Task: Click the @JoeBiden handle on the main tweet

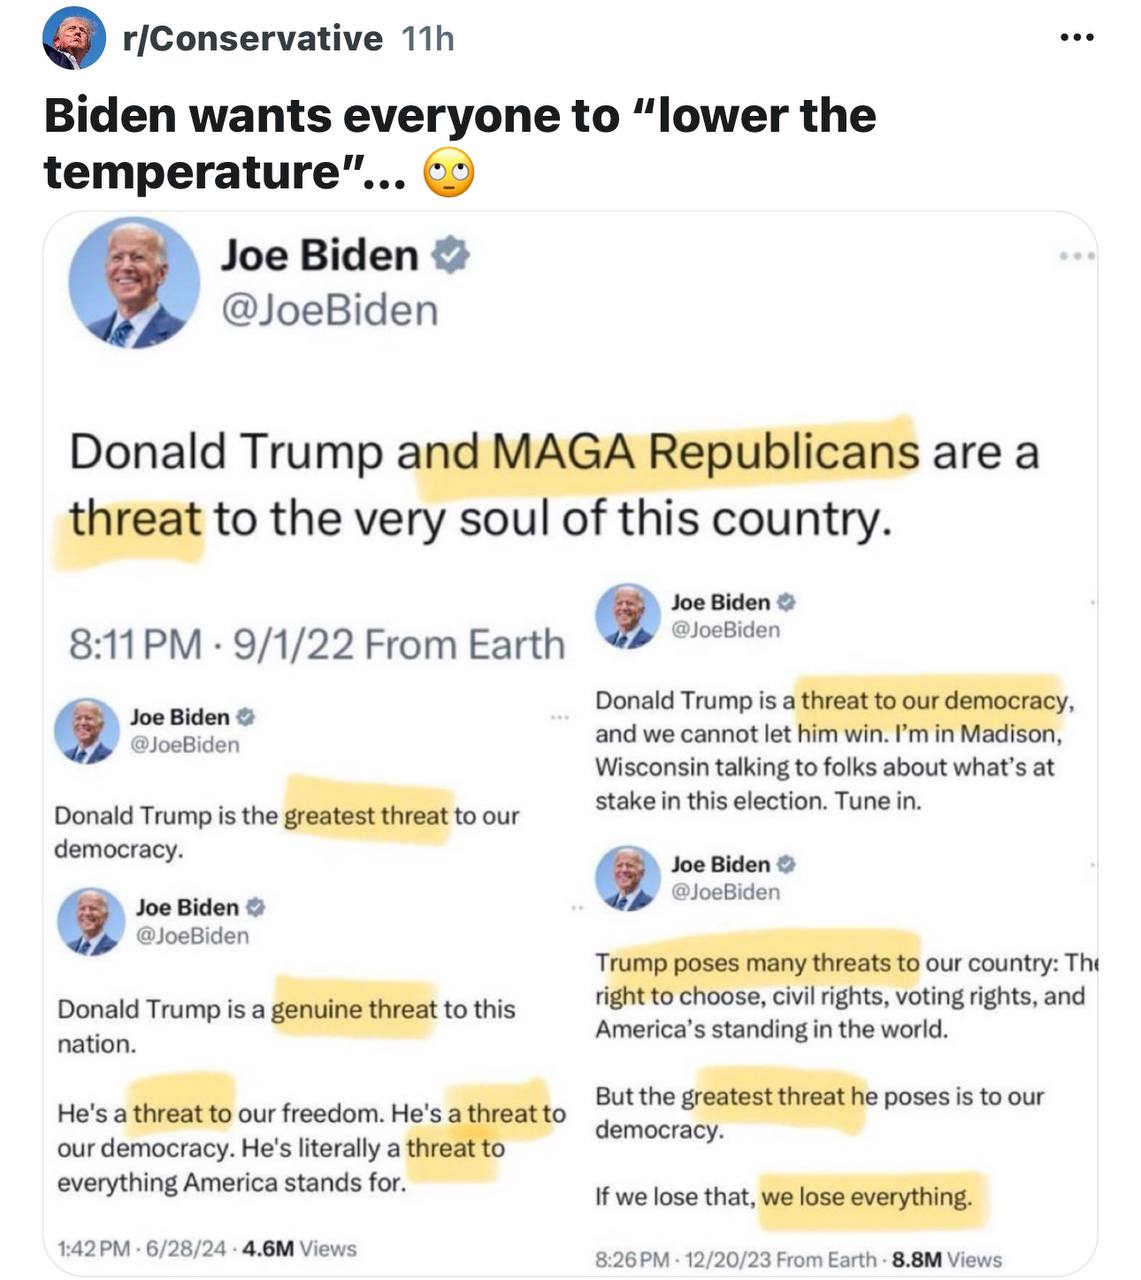Action: click(329, 310)
